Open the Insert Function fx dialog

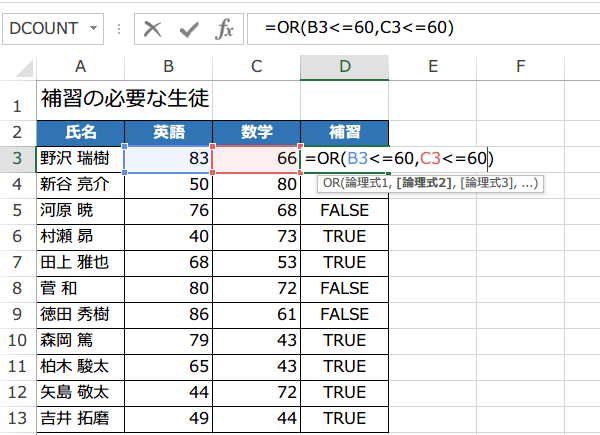(x=225, y=29)
